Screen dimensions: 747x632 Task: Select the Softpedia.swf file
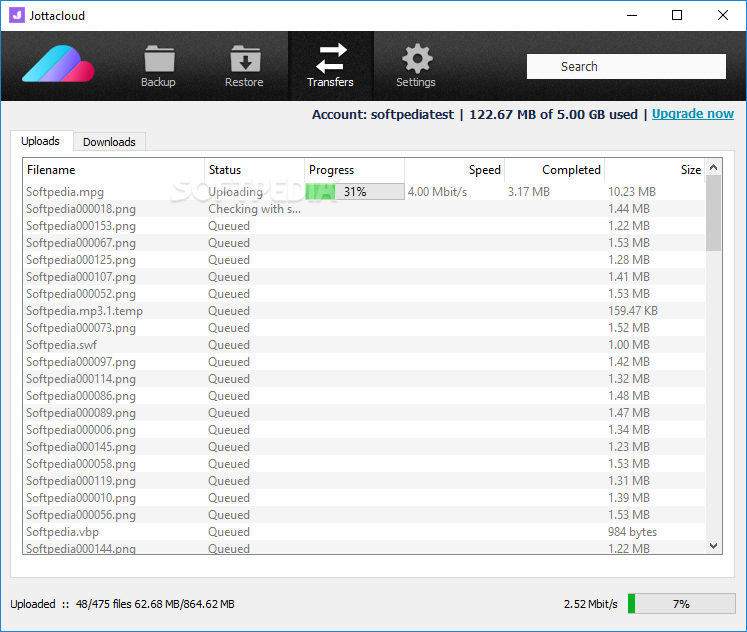tap(61, 345)
